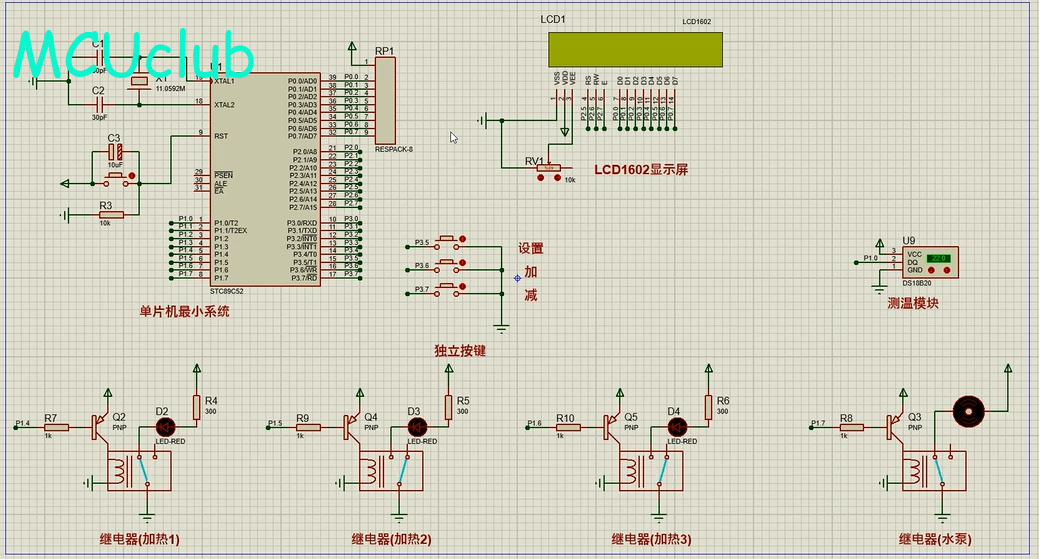The image size is (1039, 559).
Task: Click the DS18B20 temperature readout 22.0
Action: point(938,257)
